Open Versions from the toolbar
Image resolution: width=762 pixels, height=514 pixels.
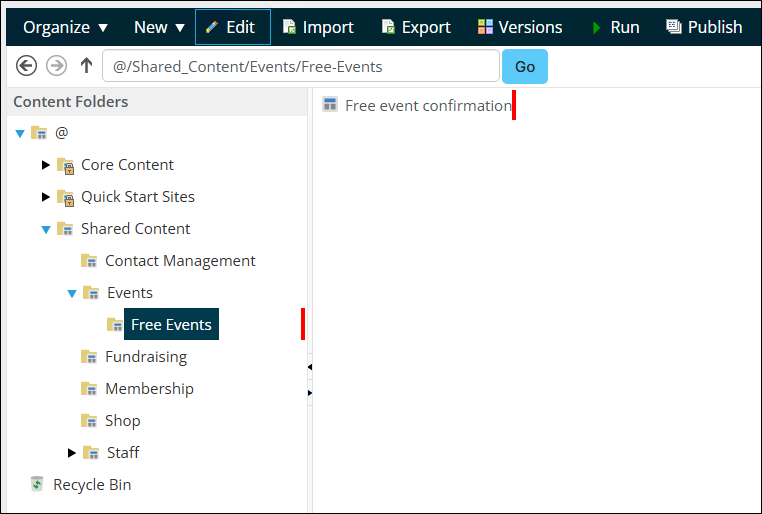click(x=520, y=27)
